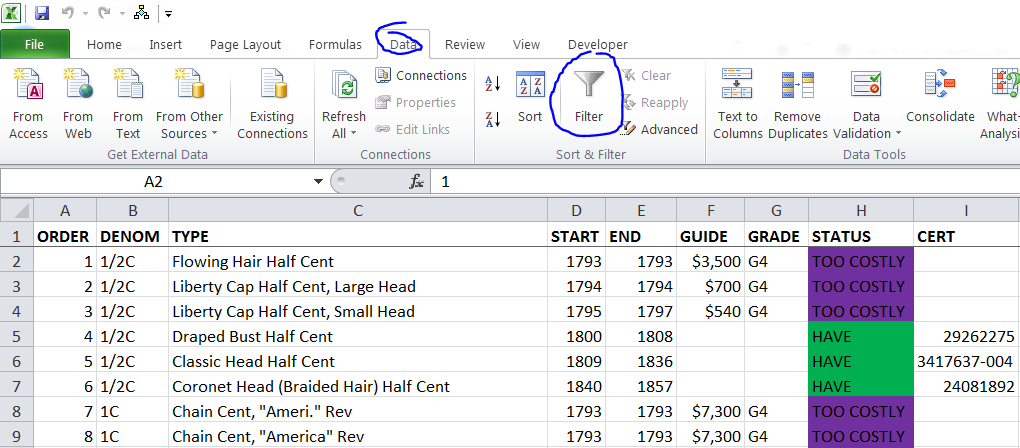Click the Excel application icon

point(13,12)
